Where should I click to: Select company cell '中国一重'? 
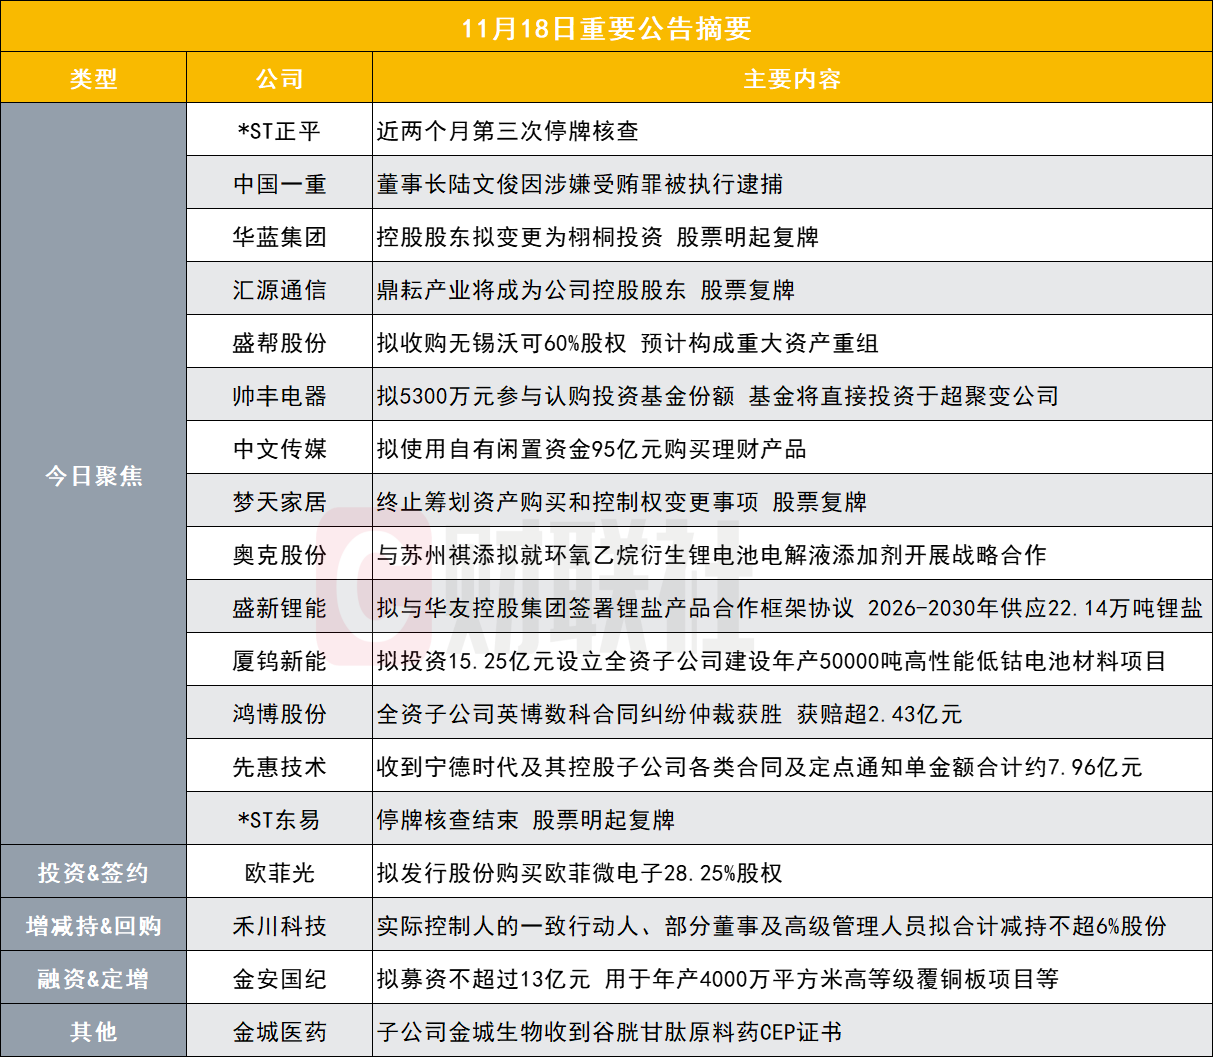coord(279,184)
